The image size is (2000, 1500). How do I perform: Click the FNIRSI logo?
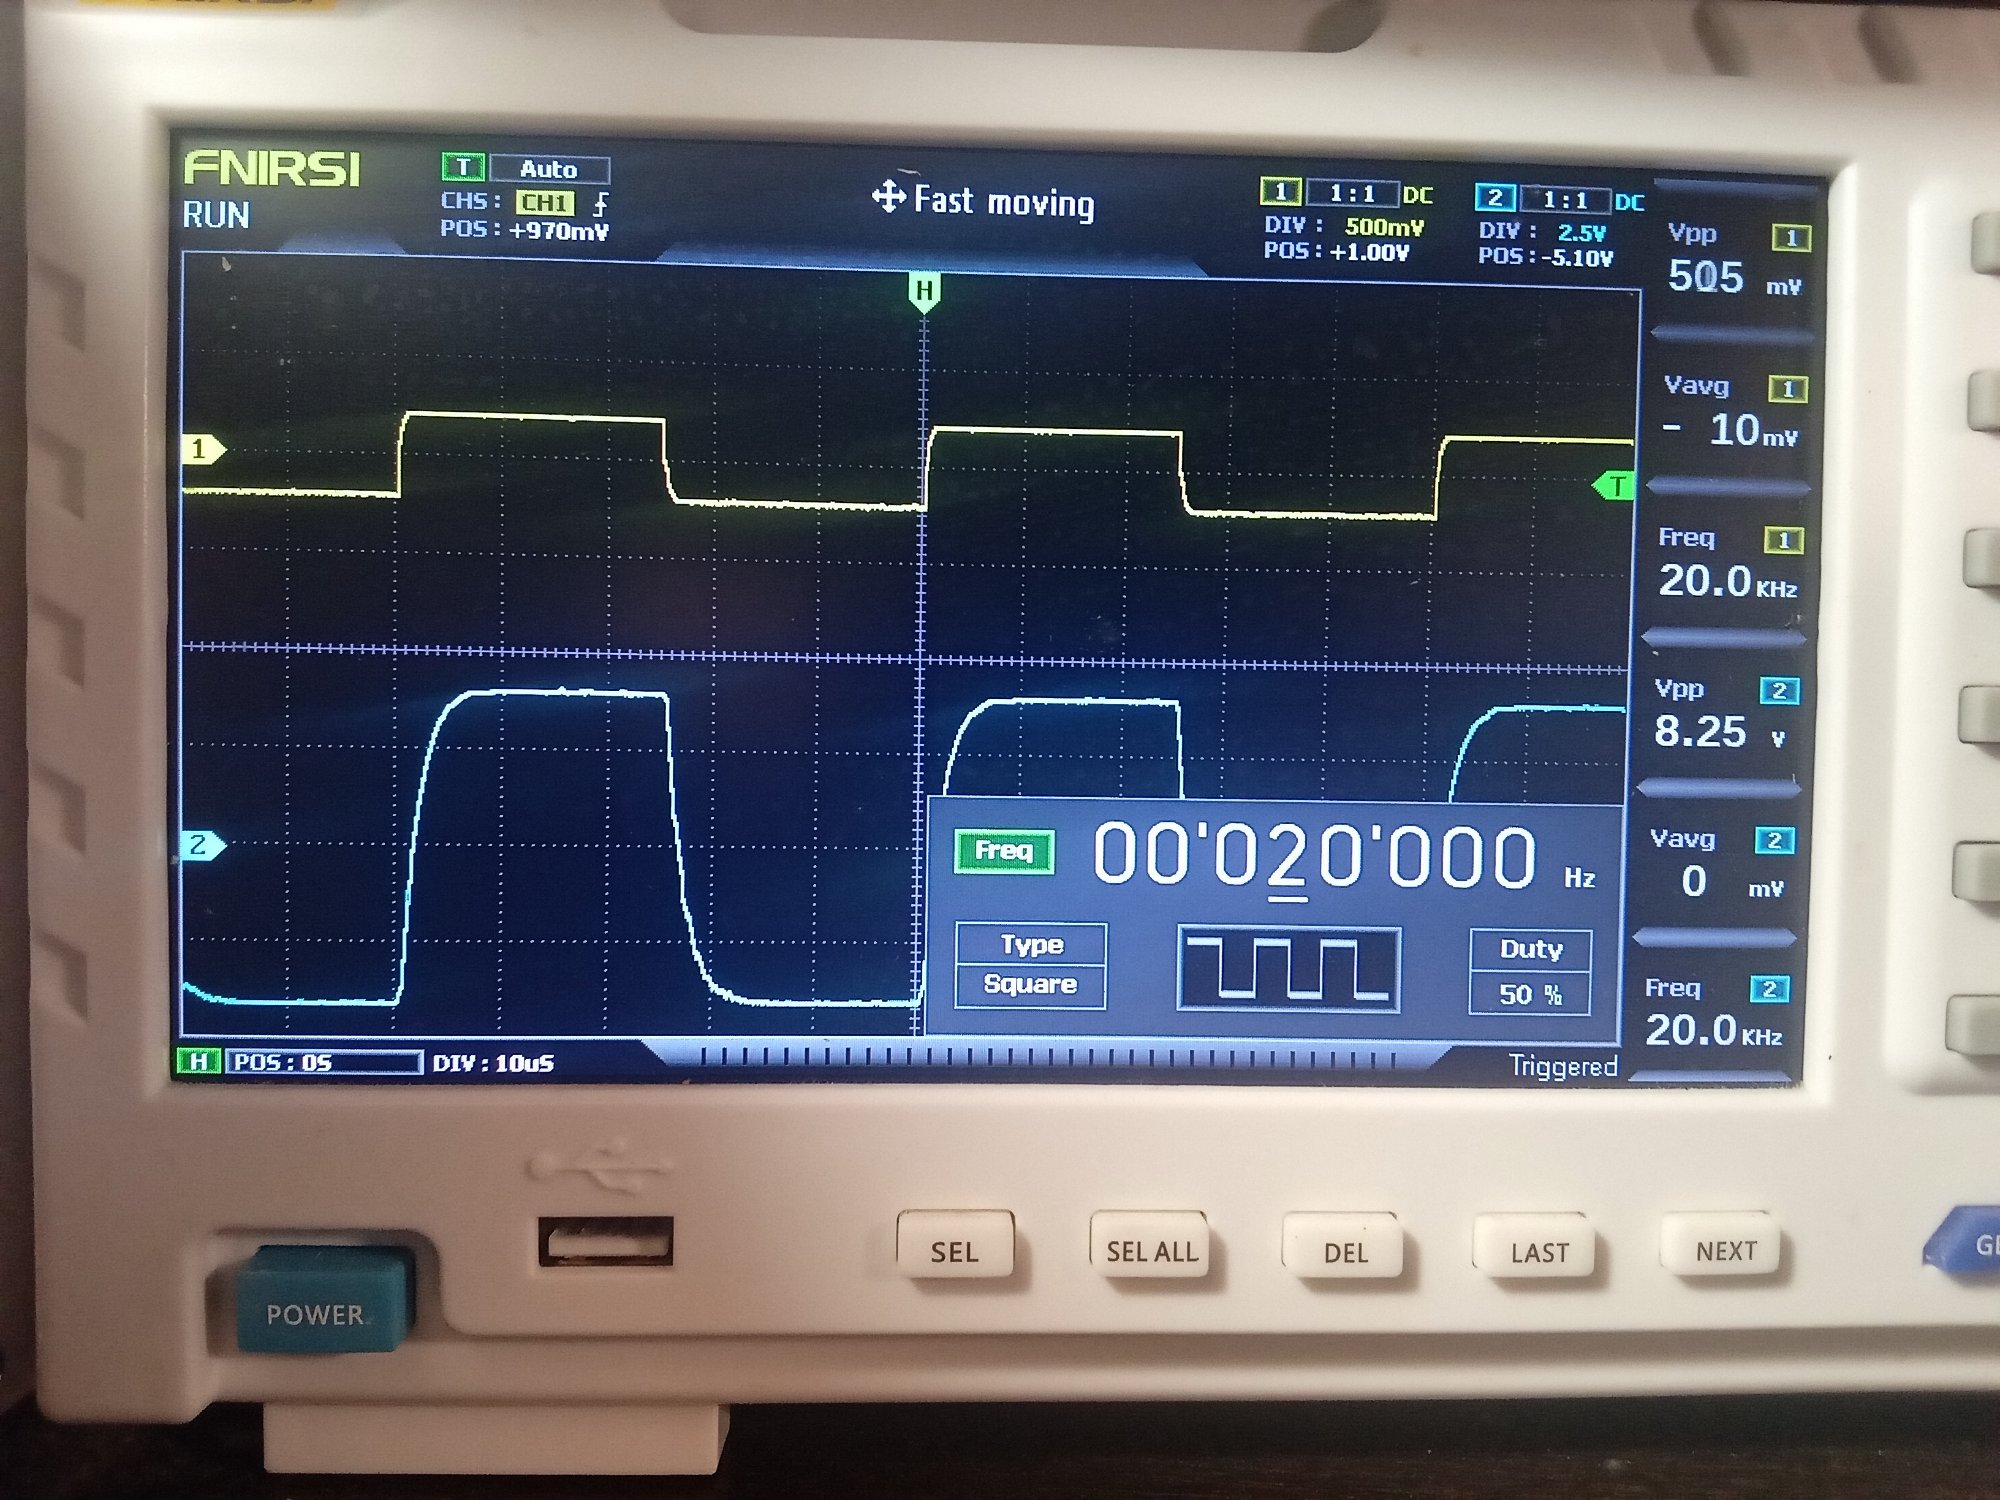click(271, 169)
